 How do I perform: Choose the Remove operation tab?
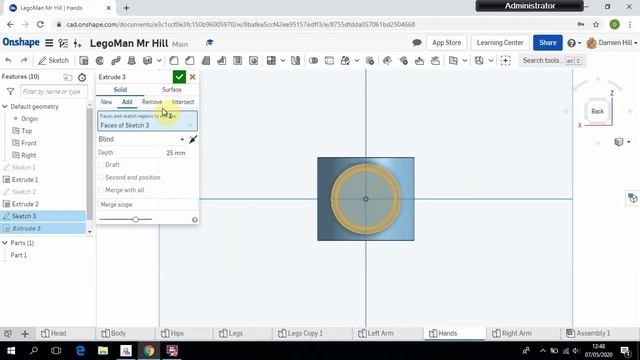pyautogui.click(x=152, y=102)
